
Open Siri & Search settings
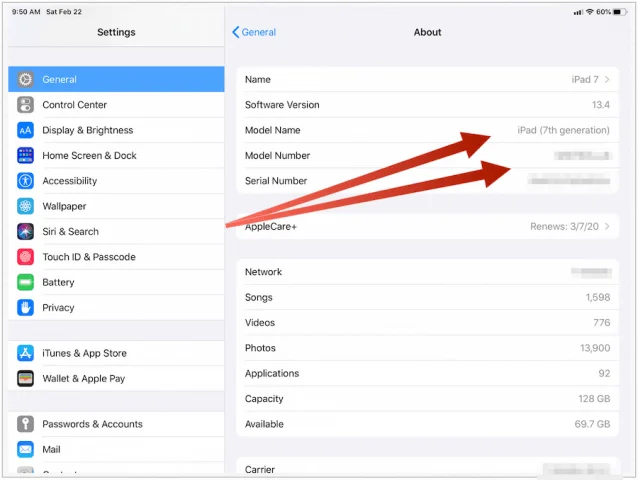(x=116, y=231)
